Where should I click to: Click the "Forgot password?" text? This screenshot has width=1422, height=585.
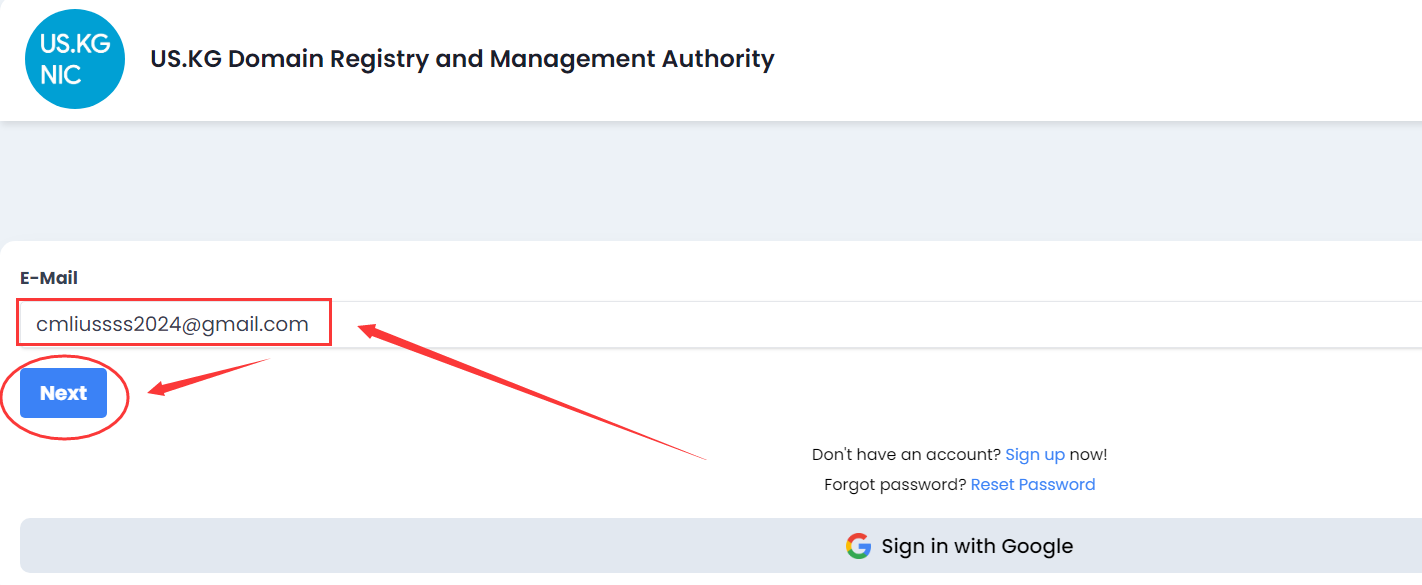[895, 484]
